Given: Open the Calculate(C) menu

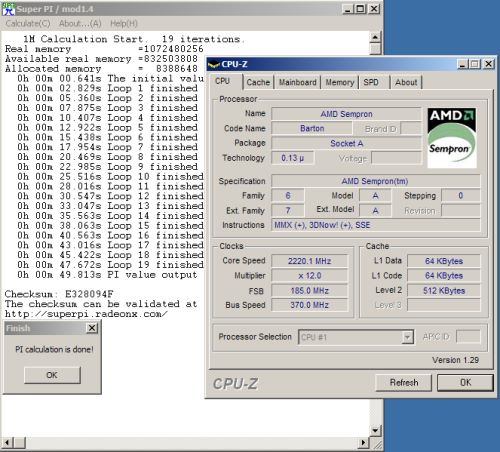Looking at the screenshot, I should point(28,23).
